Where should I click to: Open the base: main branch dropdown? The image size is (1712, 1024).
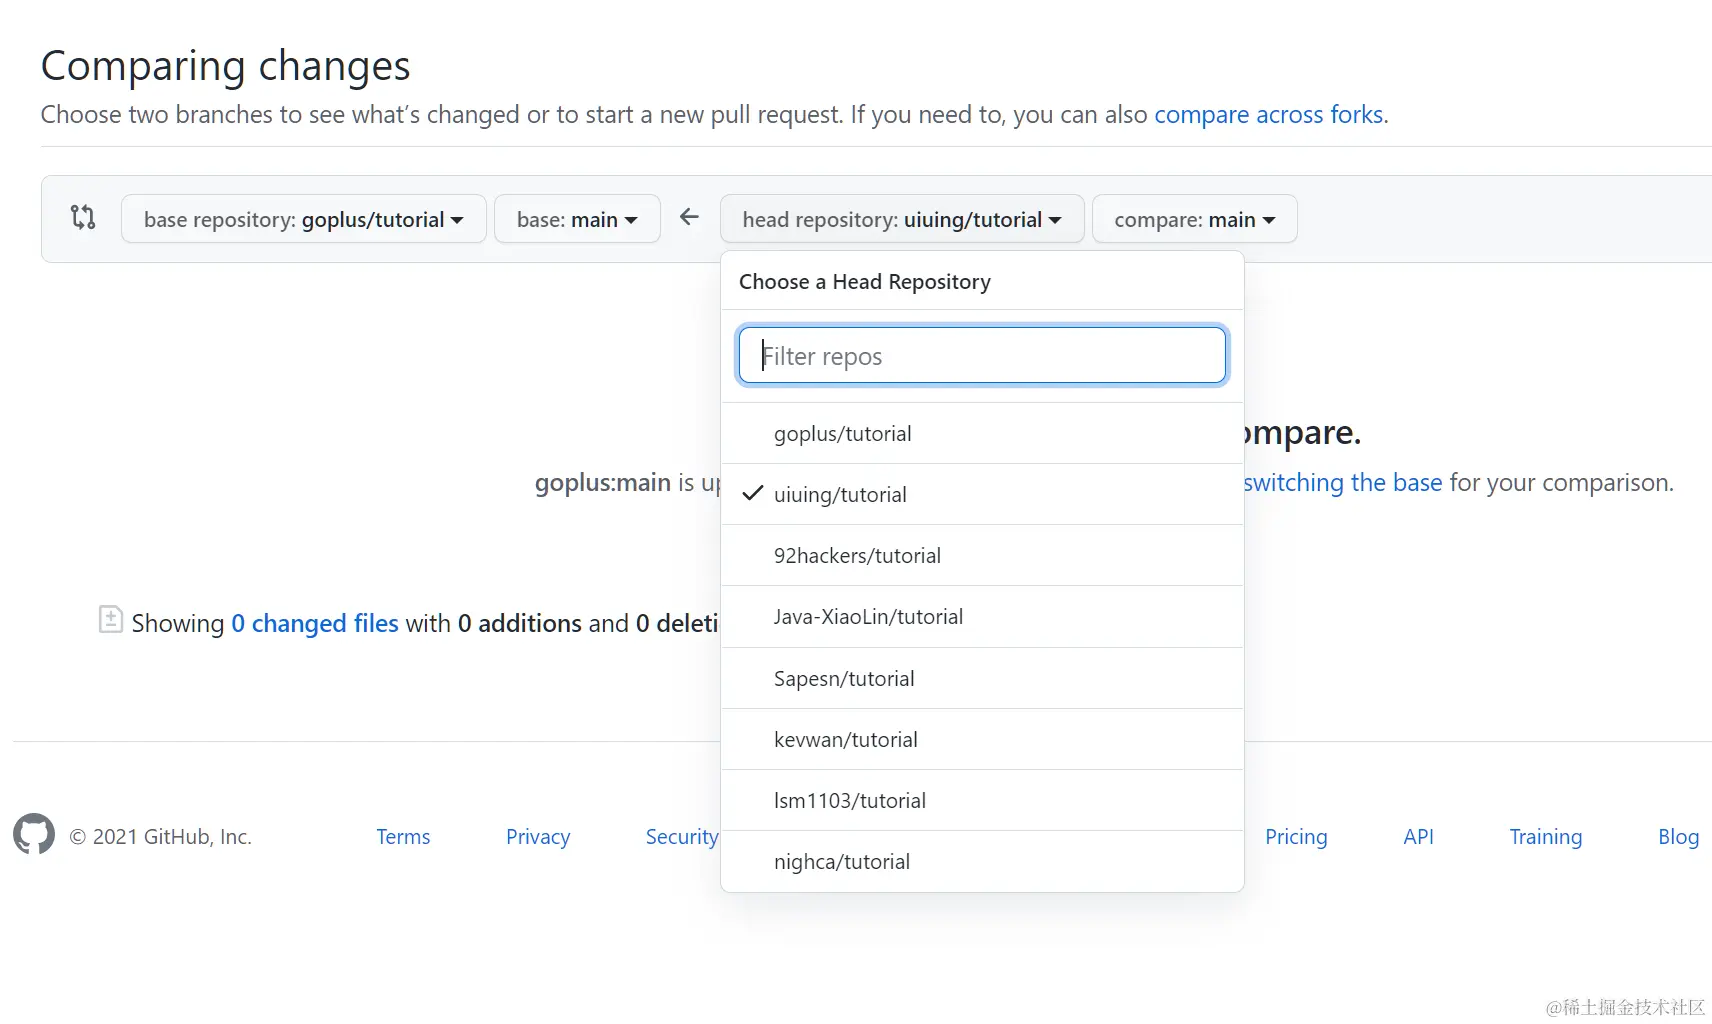pos(577,219)
